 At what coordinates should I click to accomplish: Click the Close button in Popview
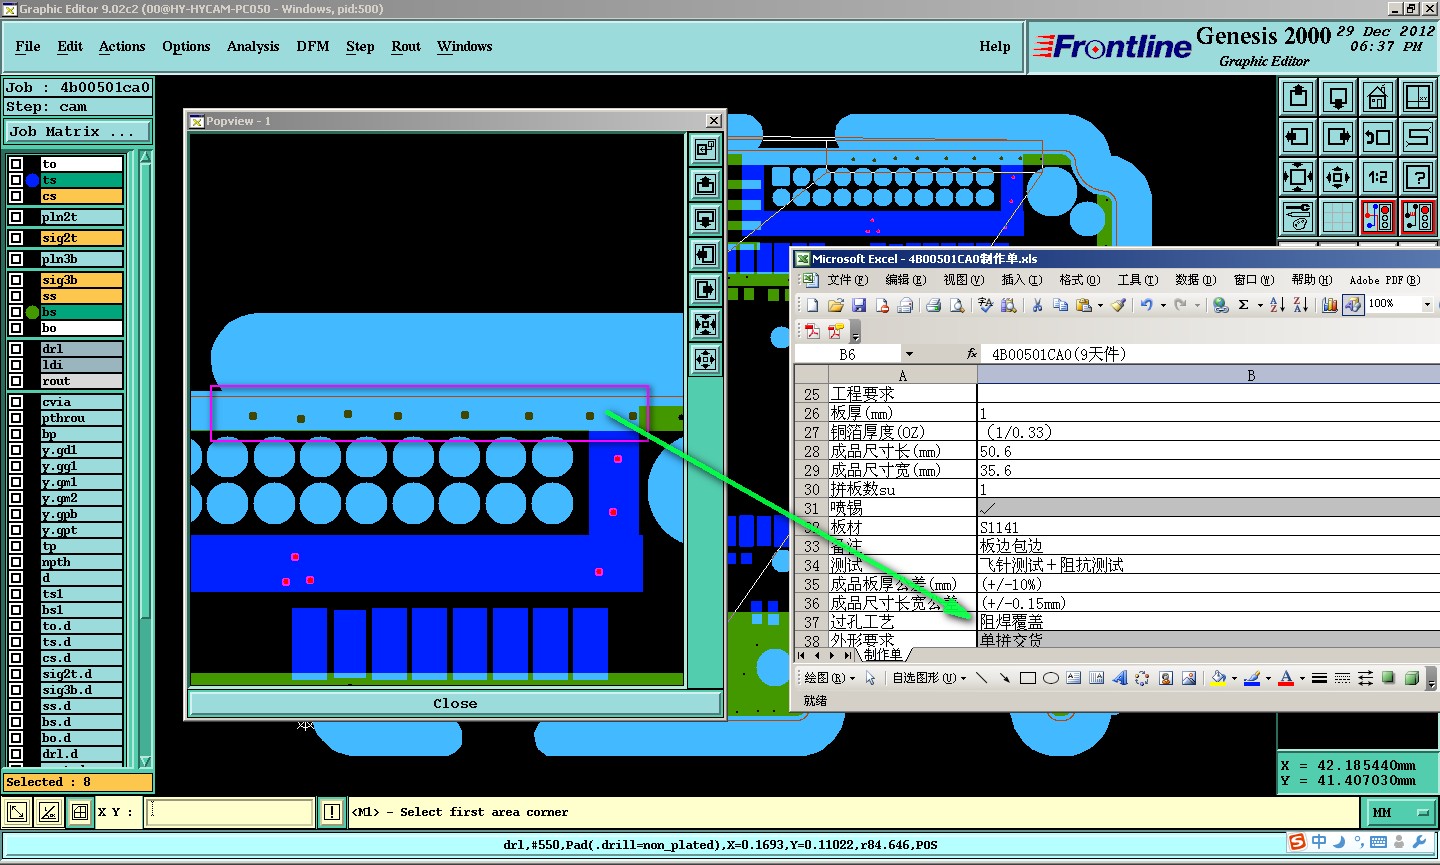coord(455,703)
